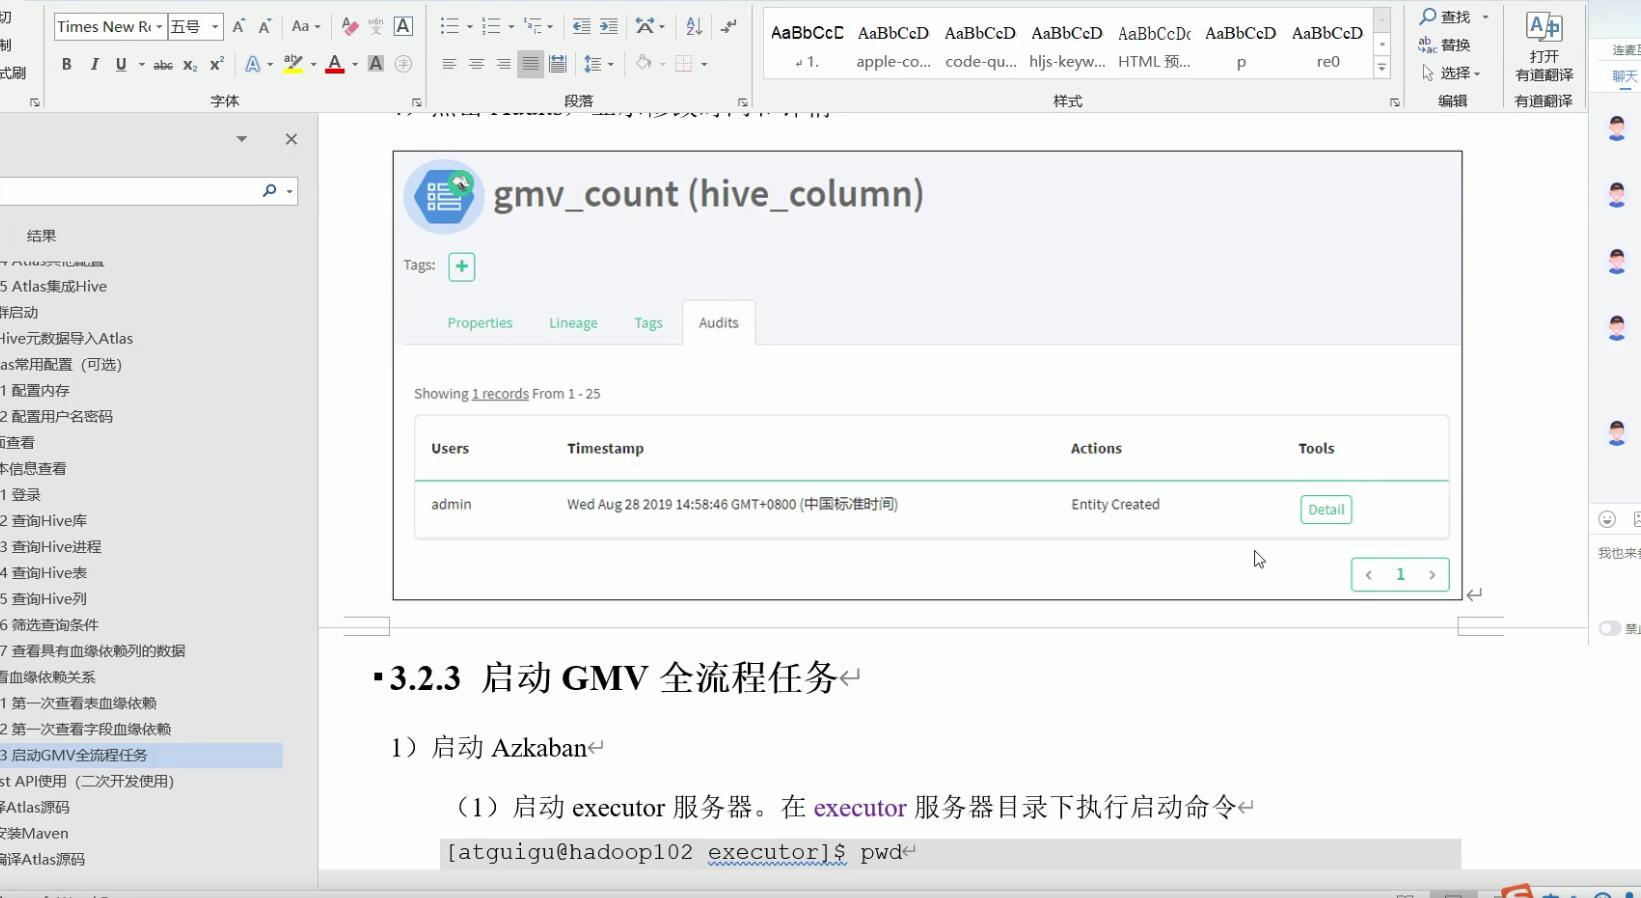
Task: Click character shading icon
Action: (x=376, y=64)
